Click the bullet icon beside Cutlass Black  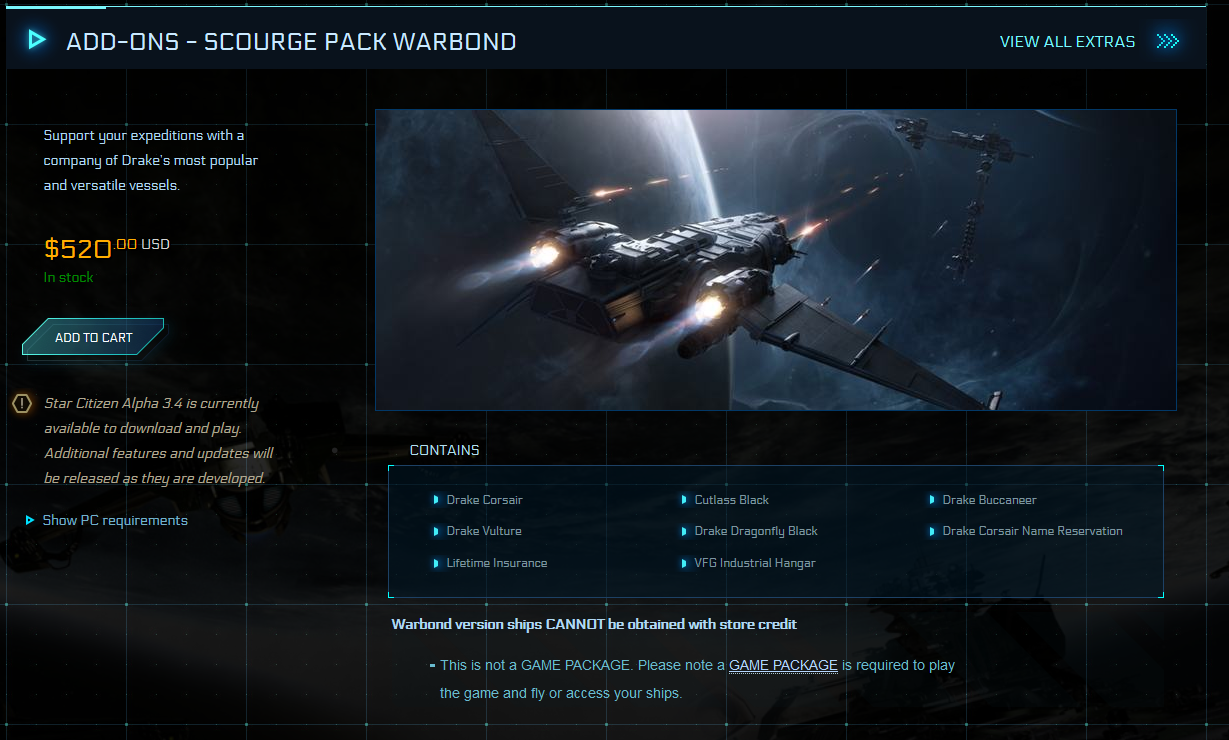coord(684,500)
